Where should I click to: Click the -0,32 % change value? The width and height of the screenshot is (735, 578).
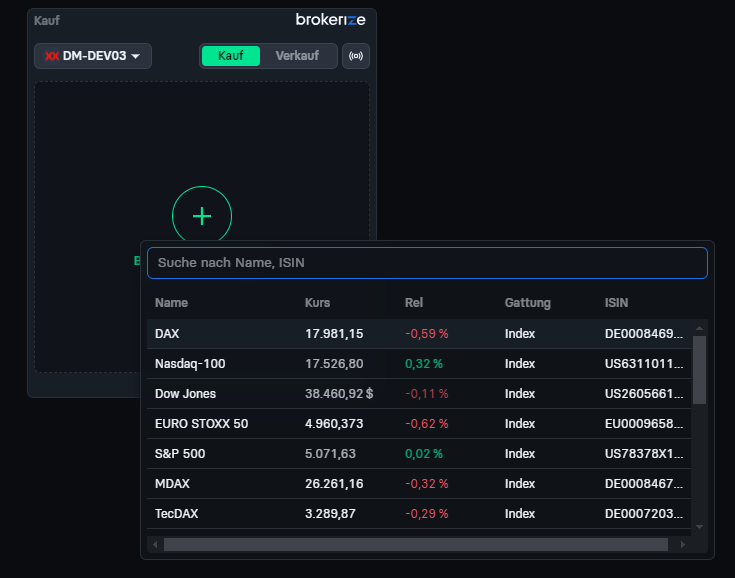pos(427,484)
